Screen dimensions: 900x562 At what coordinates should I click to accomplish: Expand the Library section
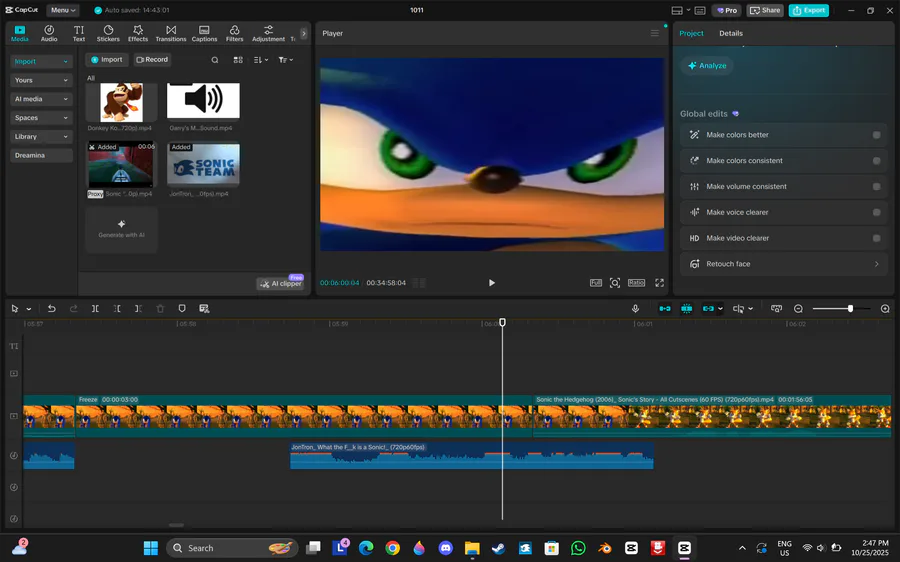tap(41, 137)
